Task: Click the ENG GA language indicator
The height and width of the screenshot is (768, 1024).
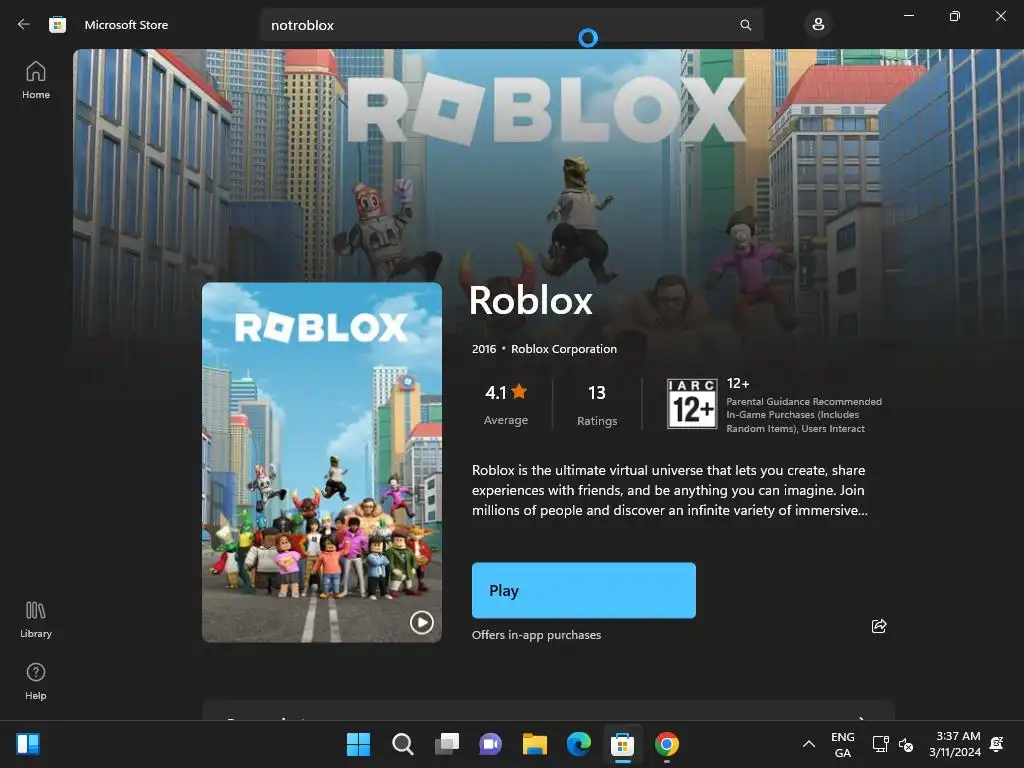Action: pos(842,744)
